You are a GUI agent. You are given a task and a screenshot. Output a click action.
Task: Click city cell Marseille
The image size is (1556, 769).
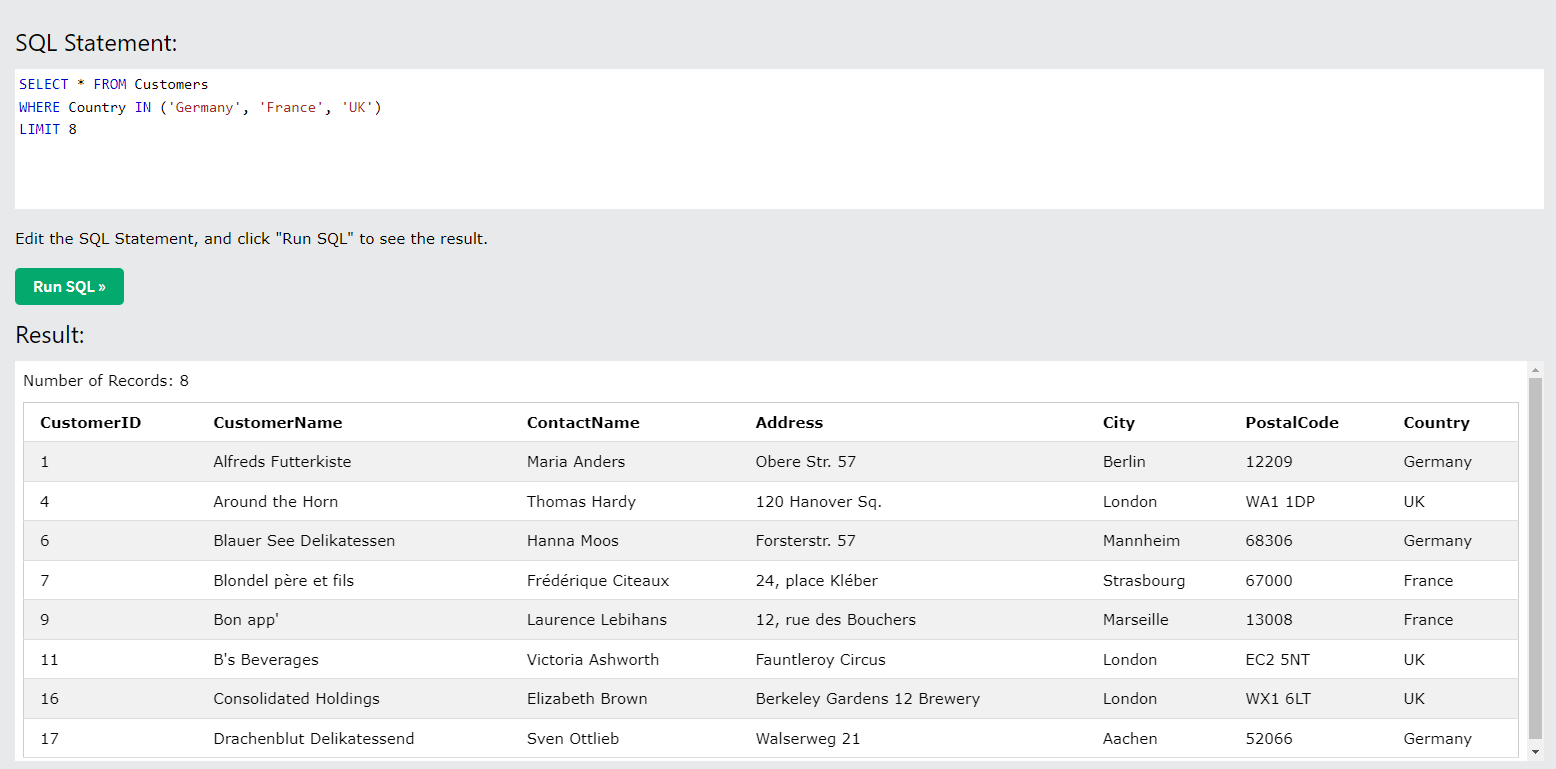[1136, 620]
